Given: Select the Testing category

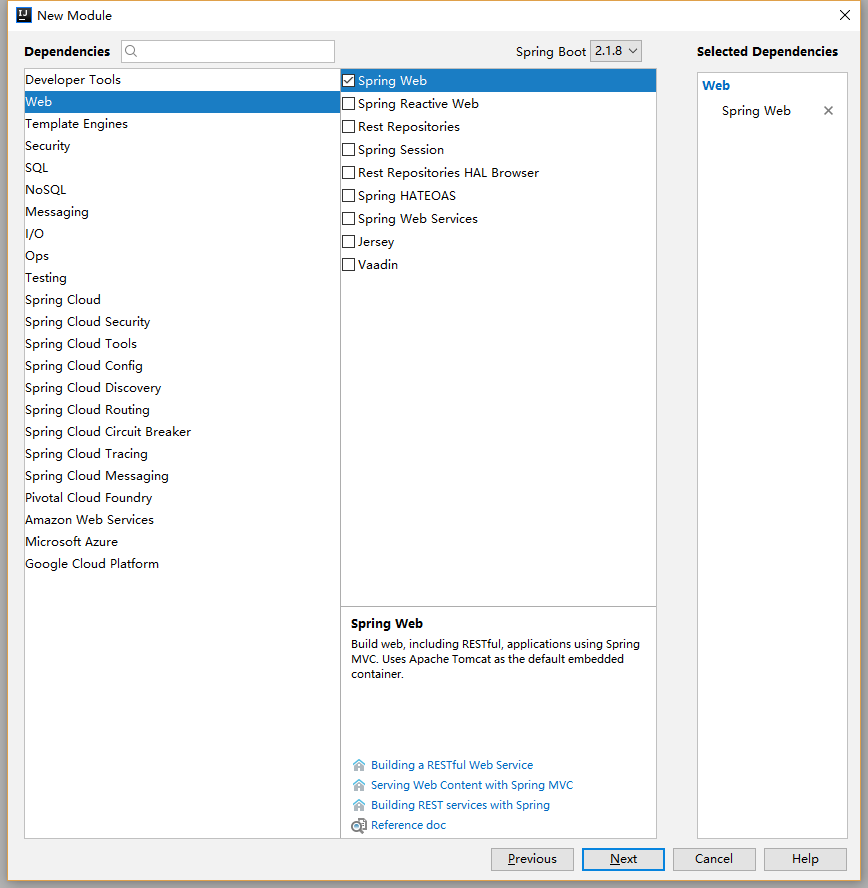Looking at the screenshot, I should pyautogui.click(x=182, y=278).
